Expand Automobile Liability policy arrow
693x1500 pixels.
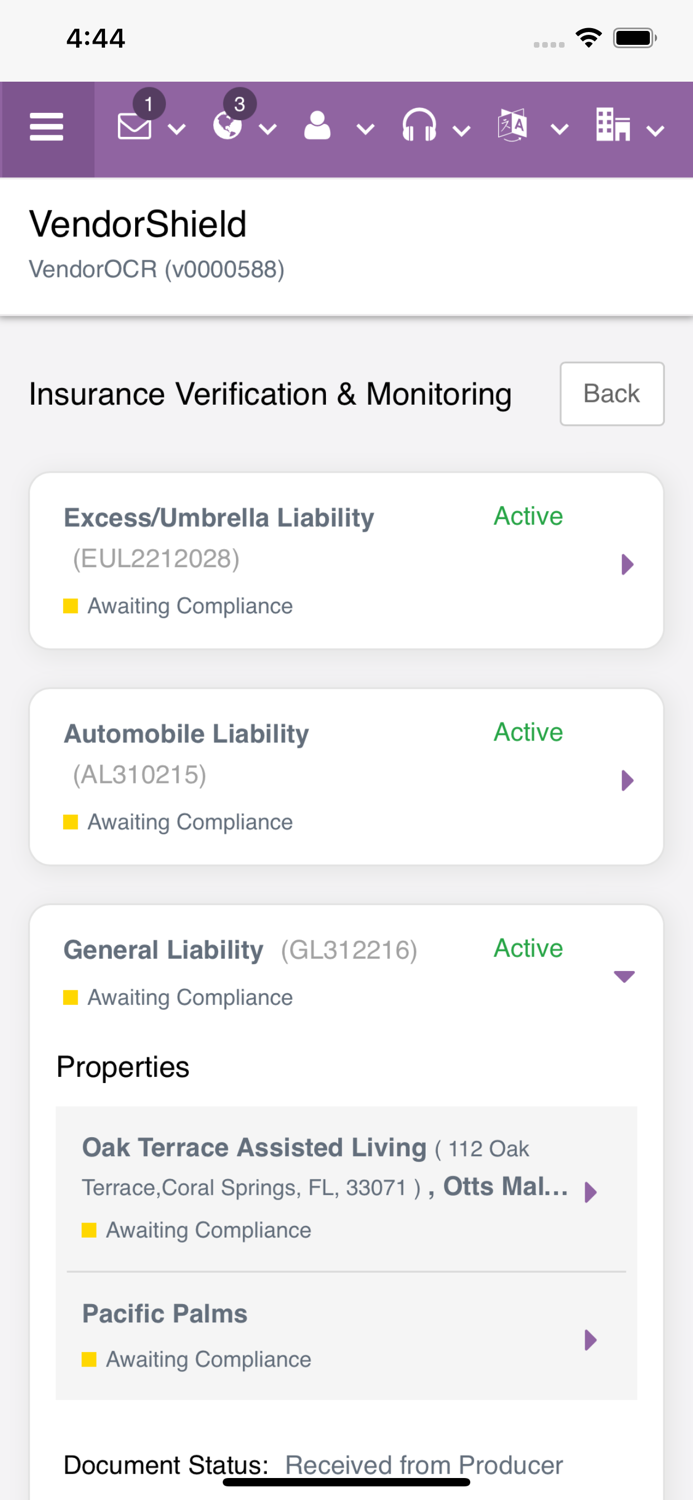pyautogui.click(x=627, y=780)
